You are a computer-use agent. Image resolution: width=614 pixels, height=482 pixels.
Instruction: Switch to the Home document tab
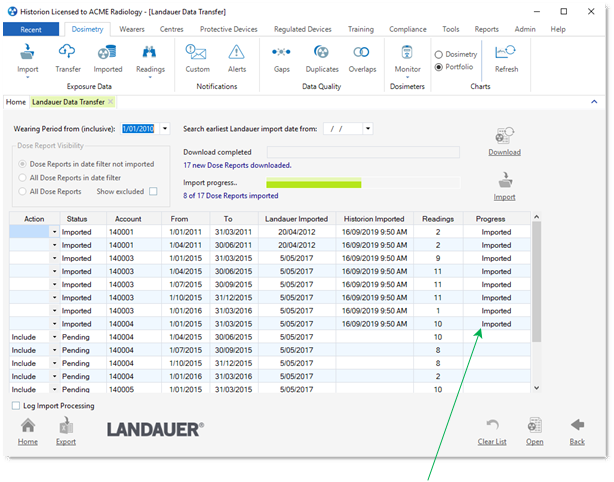16,102
